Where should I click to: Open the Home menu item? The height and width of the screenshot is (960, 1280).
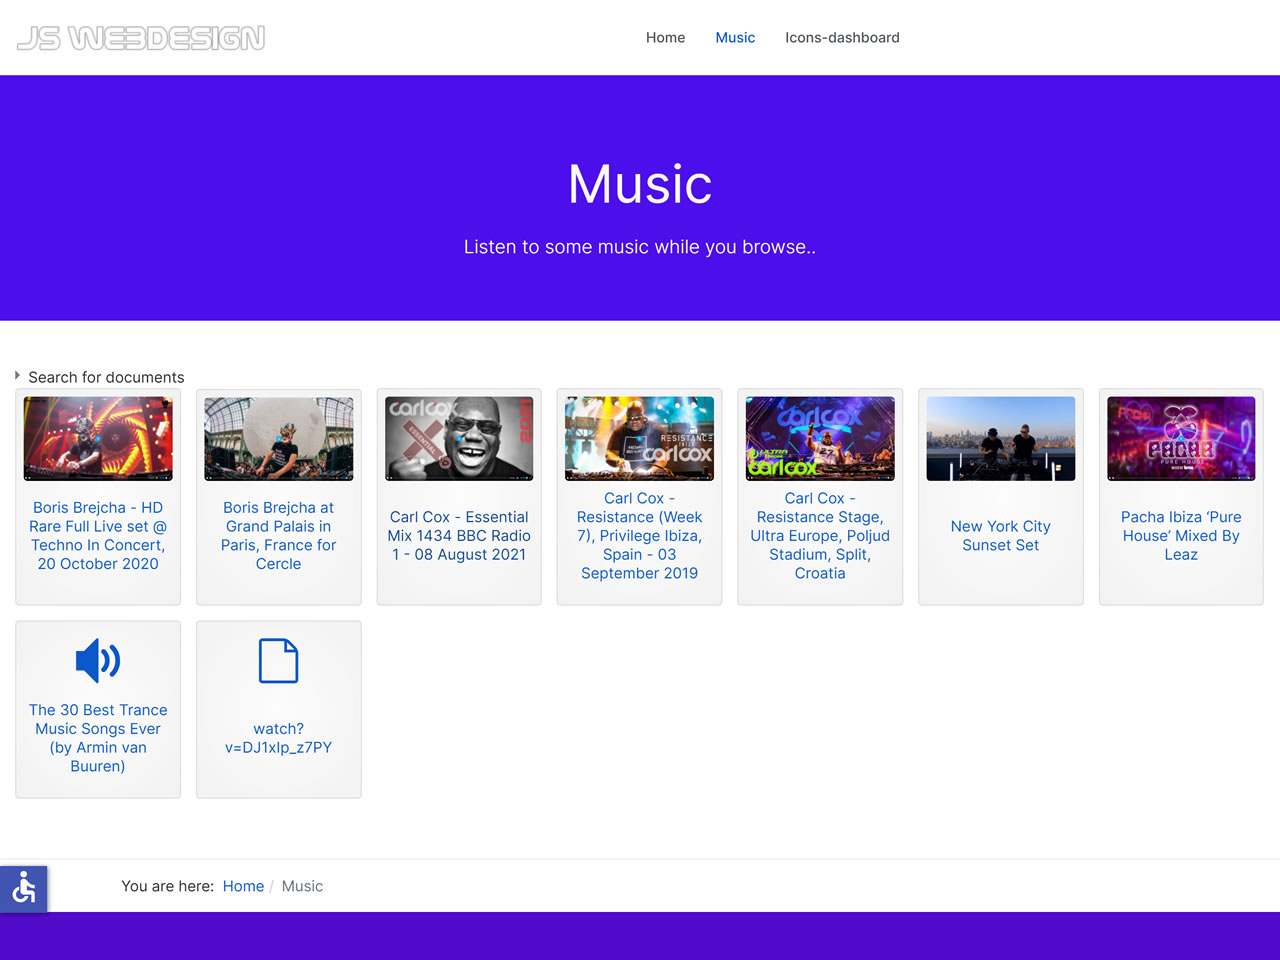[x=665, y=38]
